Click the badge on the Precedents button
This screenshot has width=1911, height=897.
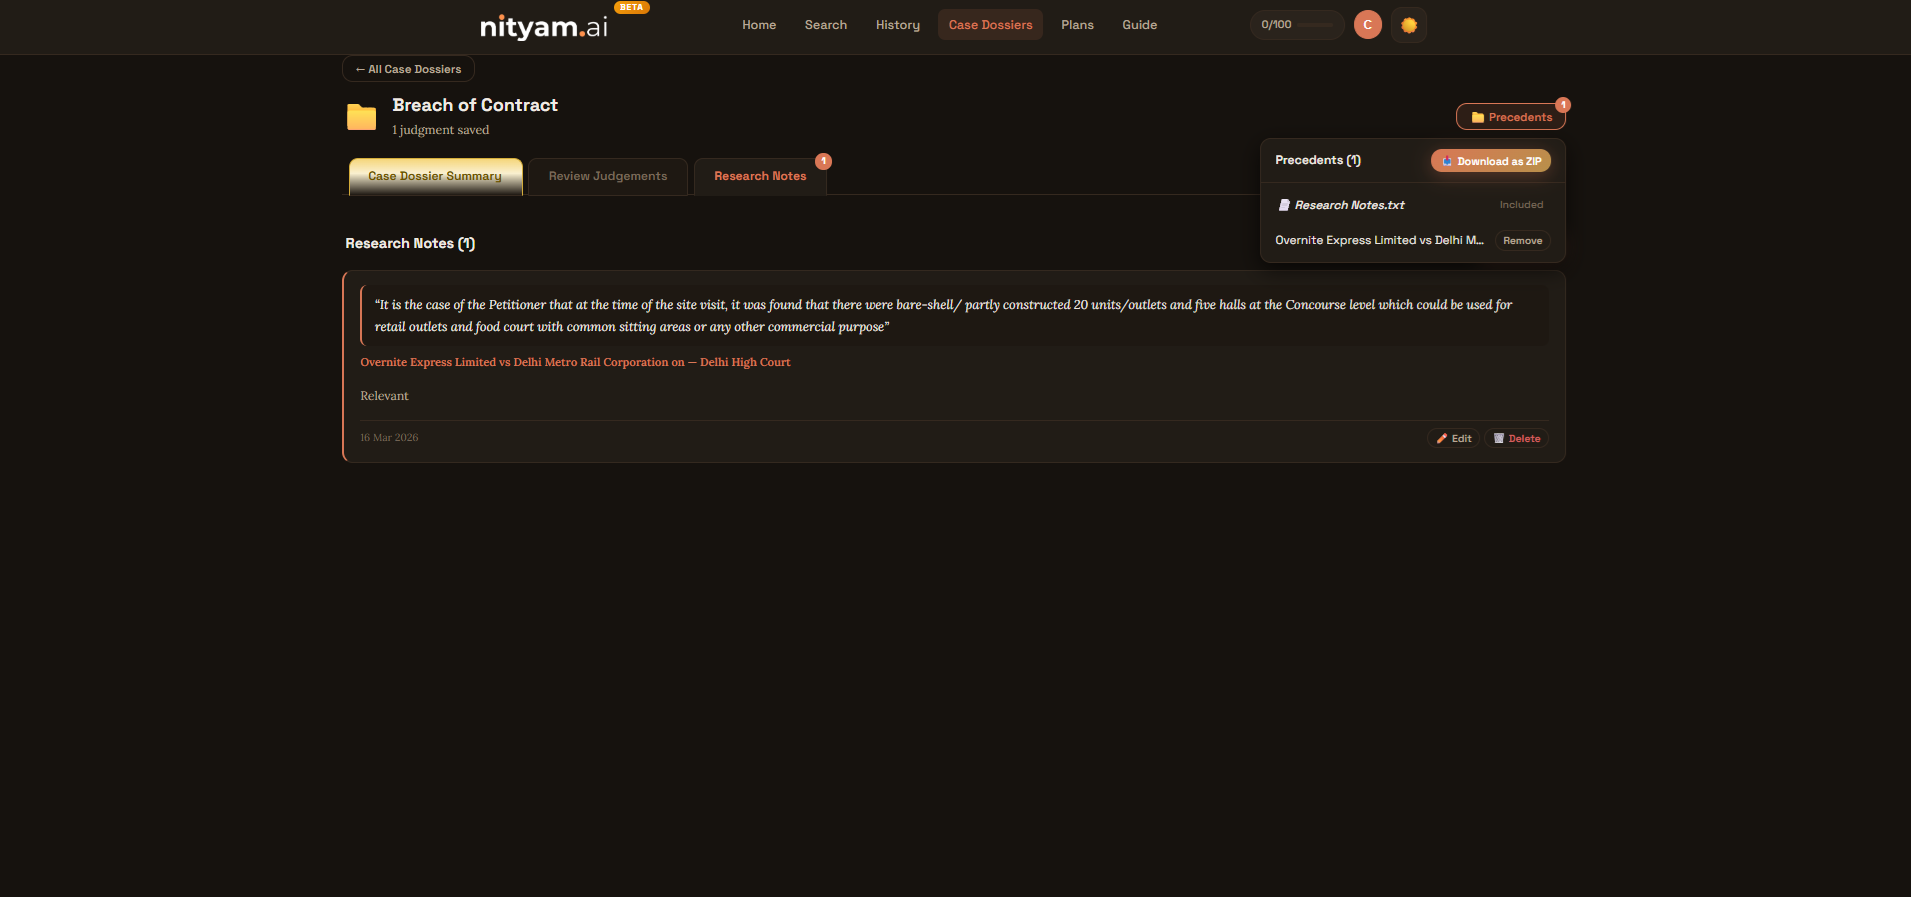(x=1562, y=105)
